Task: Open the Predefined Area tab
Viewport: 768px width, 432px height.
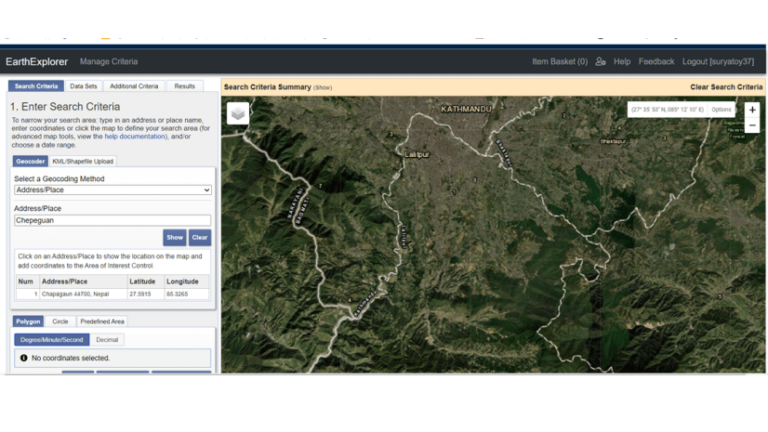Action: pyautogui.click(x=102, y=321)
